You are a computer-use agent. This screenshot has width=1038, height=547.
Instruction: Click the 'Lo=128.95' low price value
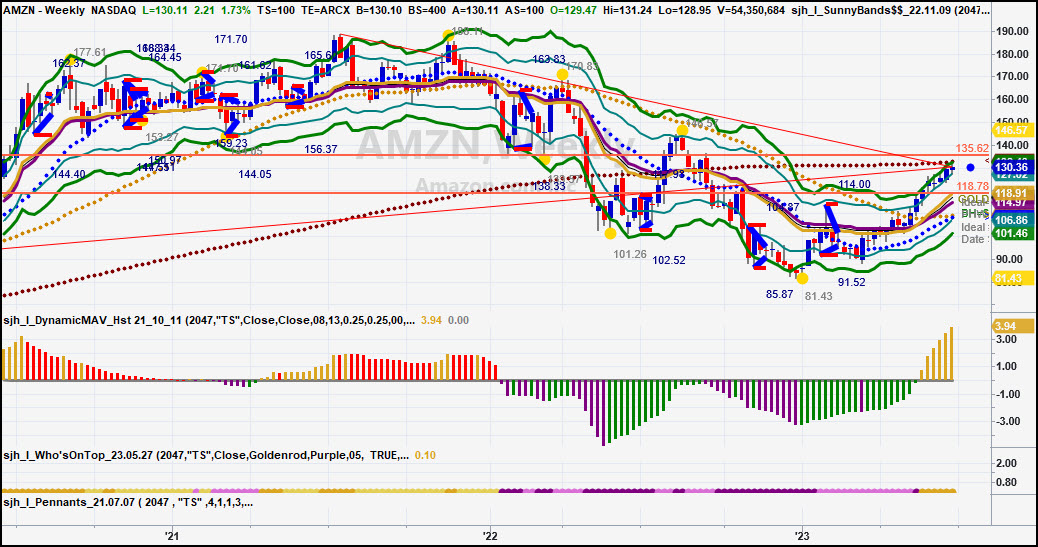(x=685, y=11)
